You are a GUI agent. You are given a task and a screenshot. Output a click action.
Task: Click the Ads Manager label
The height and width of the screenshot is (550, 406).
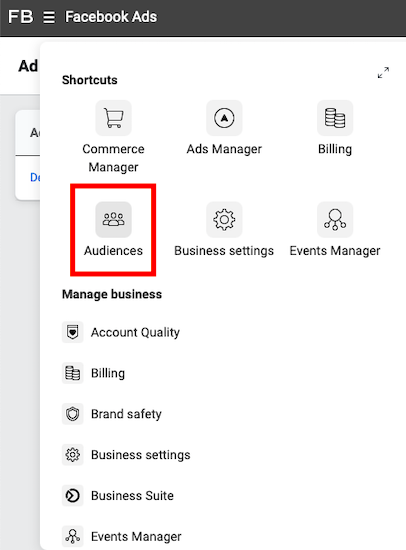click(224, 149)
